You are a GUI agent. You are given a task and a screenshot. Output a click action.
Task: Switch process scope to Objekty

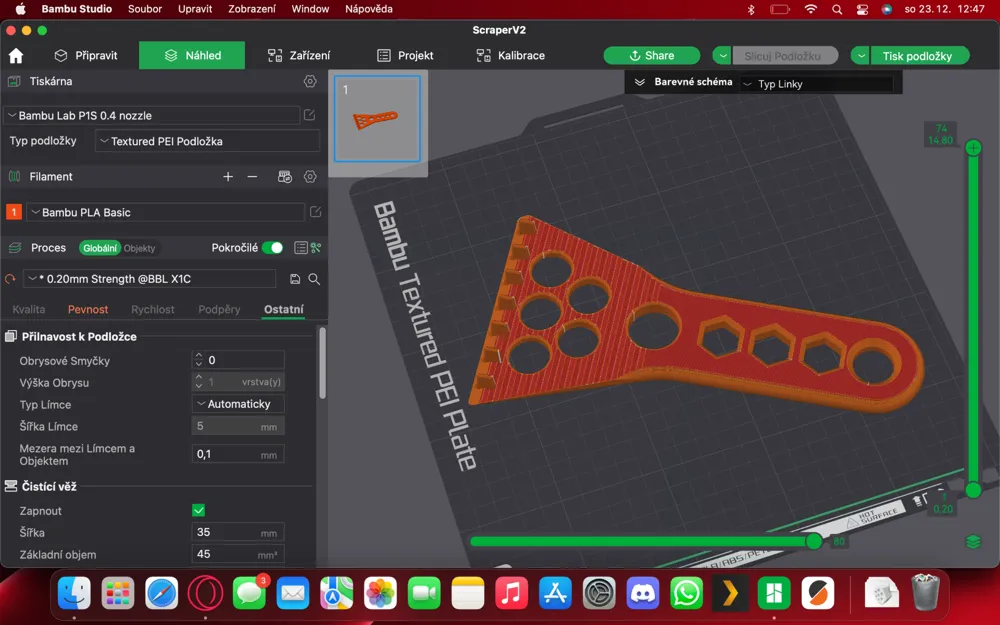(139, 248)
